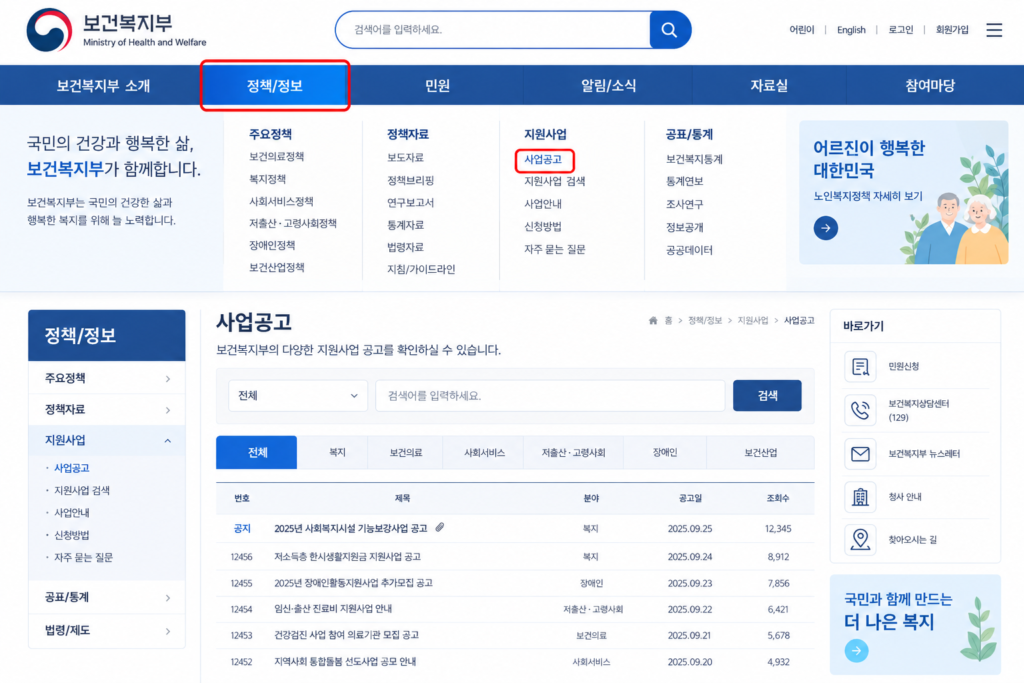Image resolution: width=1024 pixels, height=683 pixels.
Task: Click the arrow on 더 나은 복지 banner
Action: pos(856,650)
